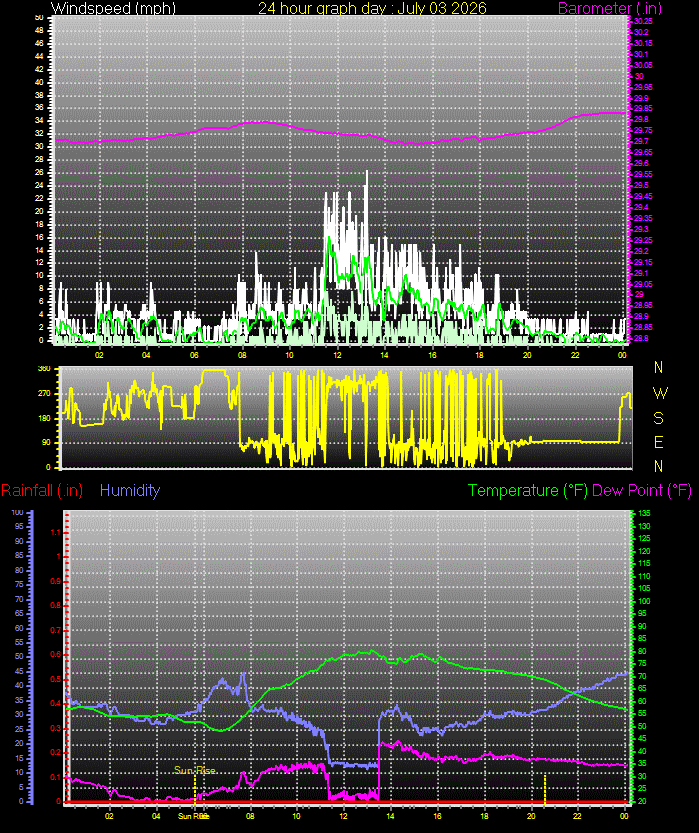The height and width of the screenshot is (833, 699).
Task: Click the "Sun Rise" label inside the lower chart
Action: (x=194, y=770)
